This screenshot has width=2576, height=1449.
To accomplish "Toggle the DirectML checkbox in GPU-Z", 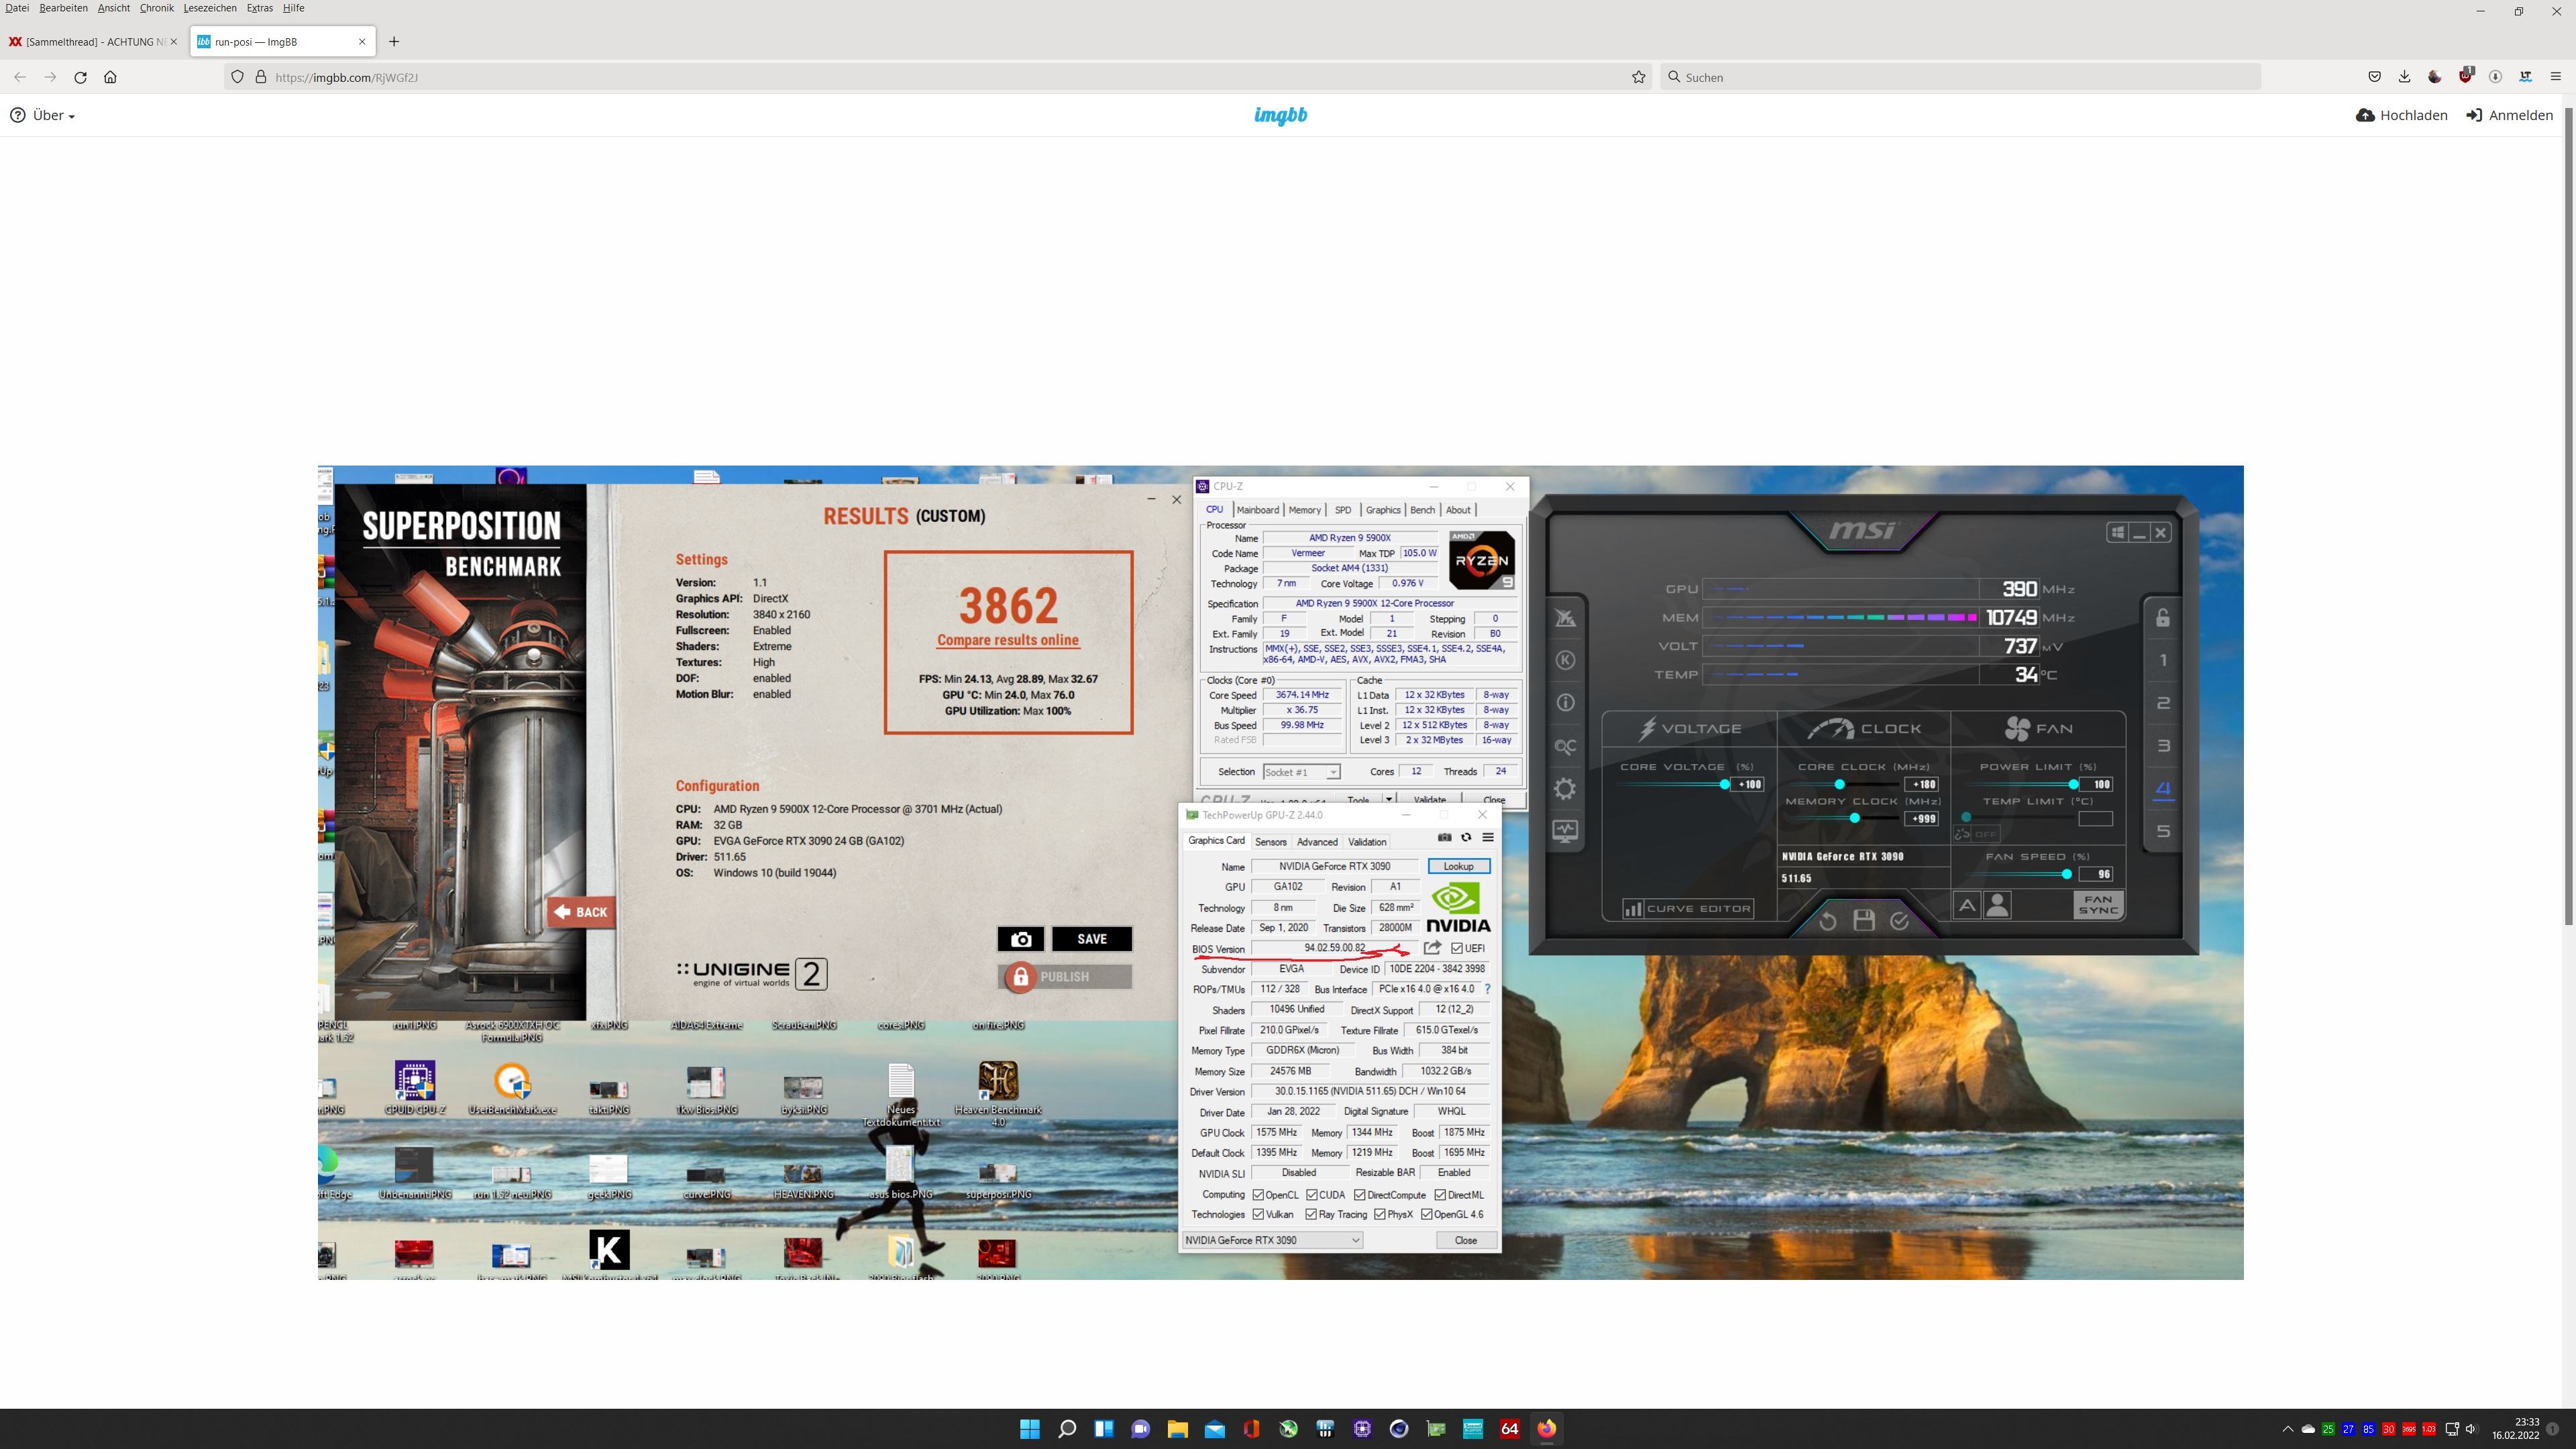I will click(1440, 1195).
